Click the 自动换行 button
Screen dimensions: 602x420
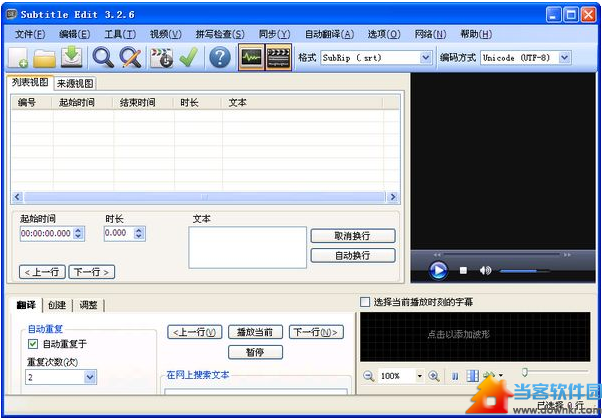click(352, 255)
